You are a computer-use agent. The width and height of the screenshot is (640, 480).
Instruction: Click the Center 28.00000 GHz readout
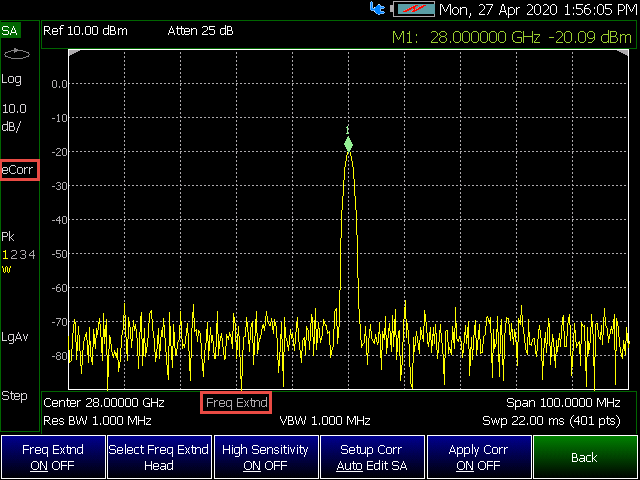[x=104, y=403]
